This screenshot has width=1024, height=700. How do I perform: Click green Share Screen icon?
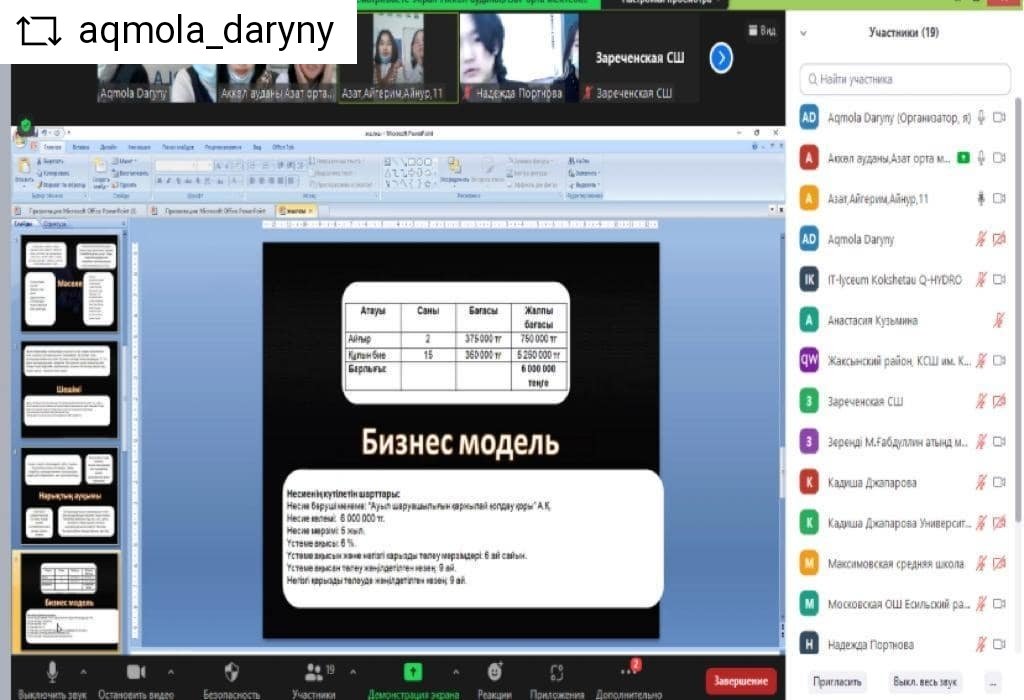413,672
